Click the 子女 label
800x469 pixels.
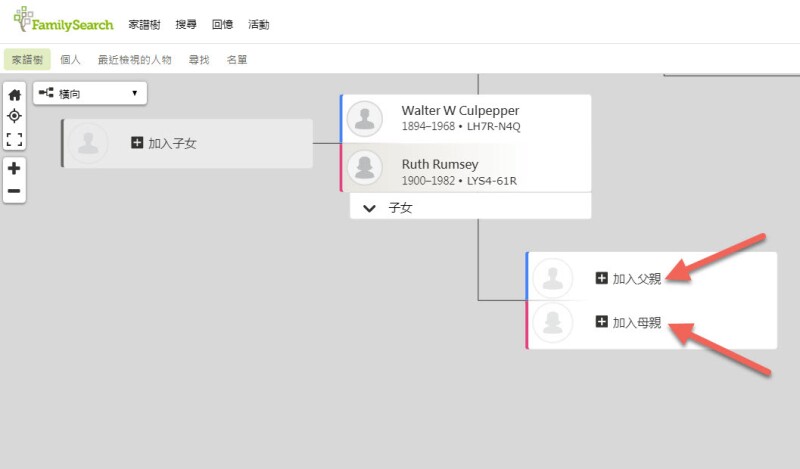401,208
